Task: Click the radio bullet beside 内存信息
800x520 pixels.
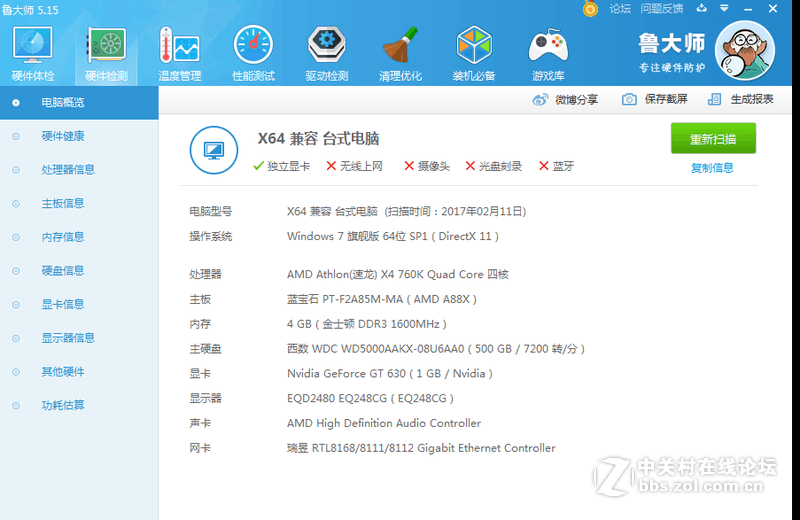Action: (16, 237)
